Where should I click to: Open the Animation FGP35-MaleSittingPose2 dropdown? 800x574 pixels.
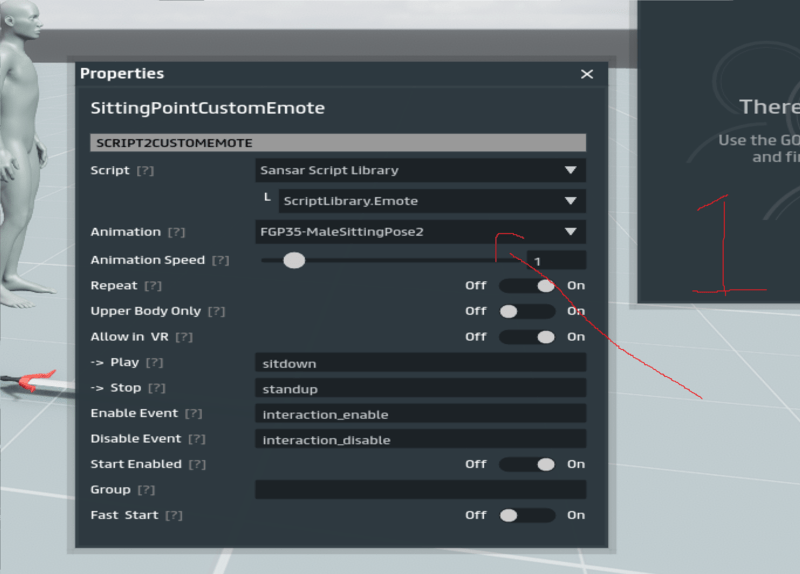pos(420,232)
